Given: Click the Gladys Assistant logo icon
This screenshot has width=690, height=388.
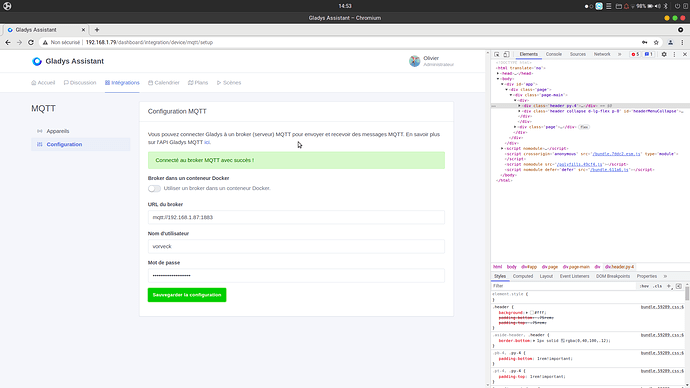Looking at the screenshot, I should tap(37, 62).
